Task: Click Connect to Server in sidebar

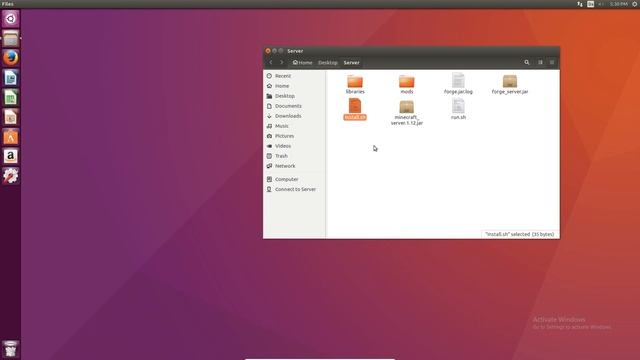Action: click(294, 189)
